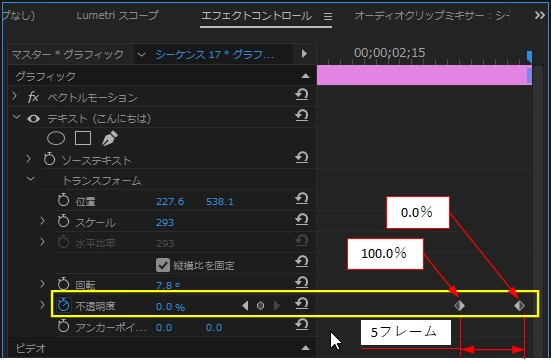Reset the 不透明度 parameter

point(302,303)
